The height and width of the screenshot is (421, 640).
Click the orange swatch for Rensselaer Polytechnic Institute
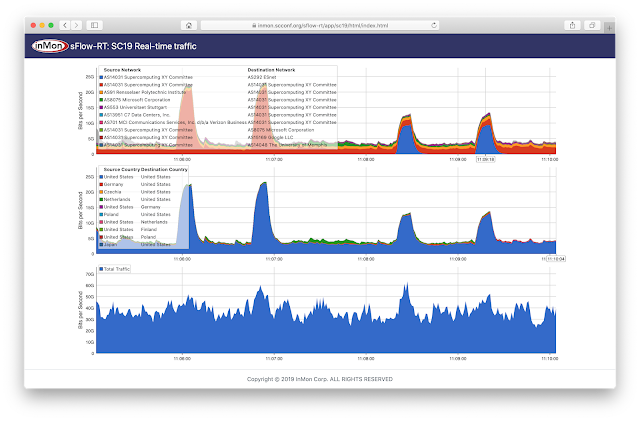tap(101, 92)
